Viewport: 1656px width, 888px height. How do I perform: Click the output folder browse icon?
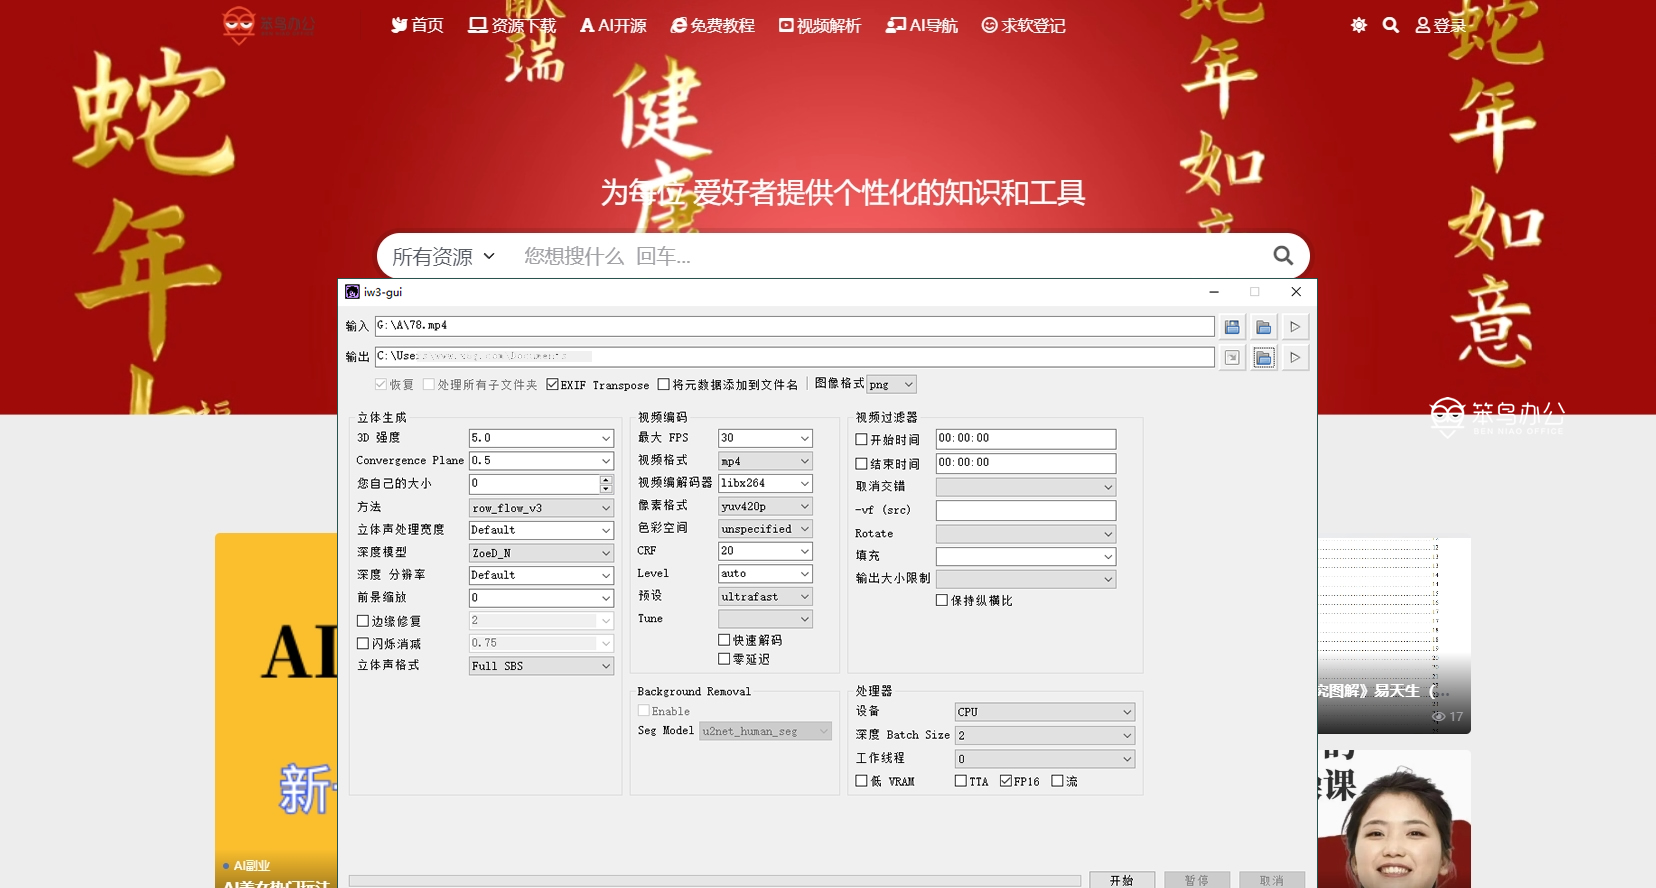(1264, 358)
